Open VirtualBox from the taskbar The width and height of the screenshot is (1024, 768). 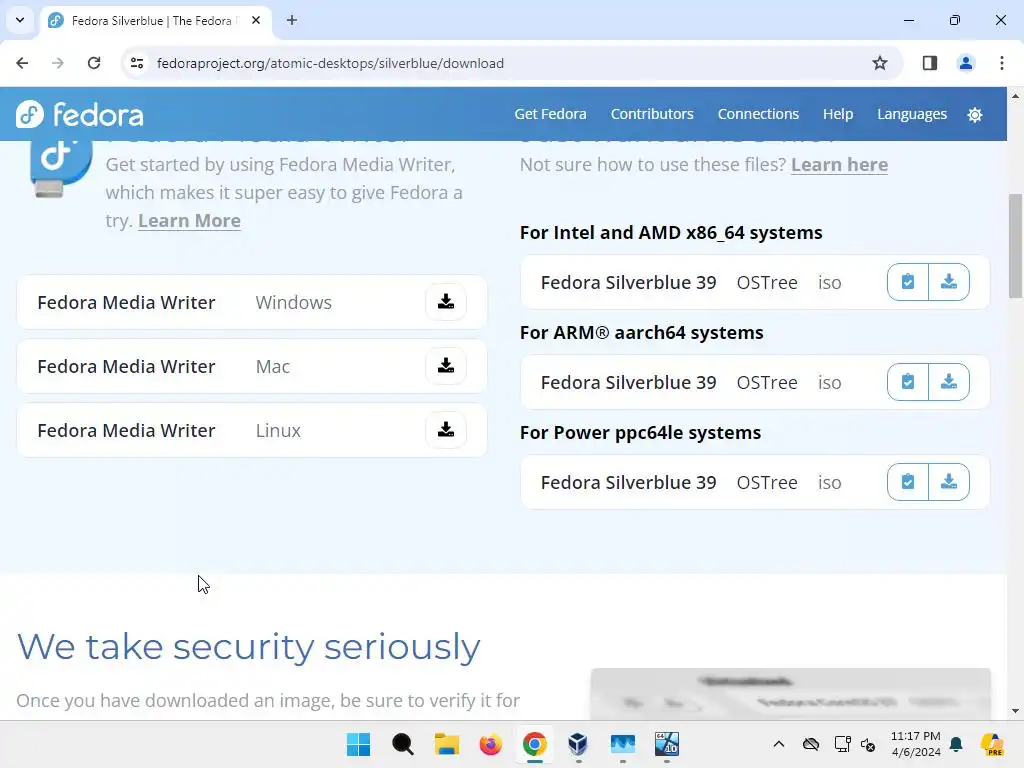point(578,744)
